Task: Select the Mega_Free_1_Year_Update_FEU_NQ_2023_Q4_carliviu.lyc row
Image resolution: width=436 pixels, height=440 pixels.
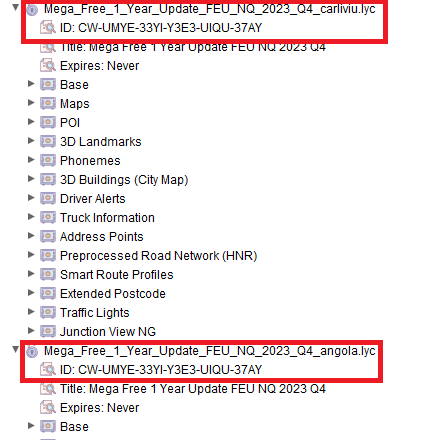Action: [210, 9]
